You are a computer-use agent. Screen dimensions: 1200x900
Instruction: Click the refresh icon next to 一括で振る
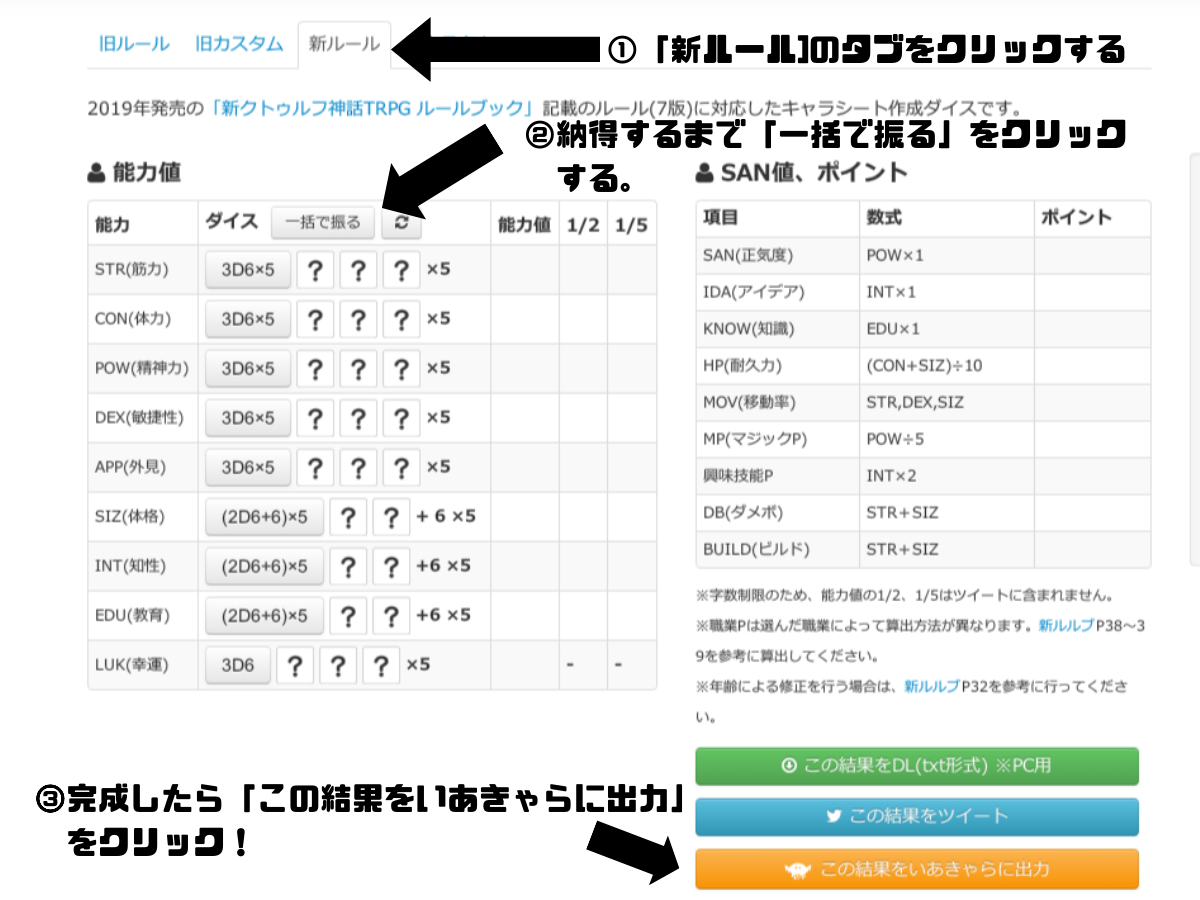401,223
